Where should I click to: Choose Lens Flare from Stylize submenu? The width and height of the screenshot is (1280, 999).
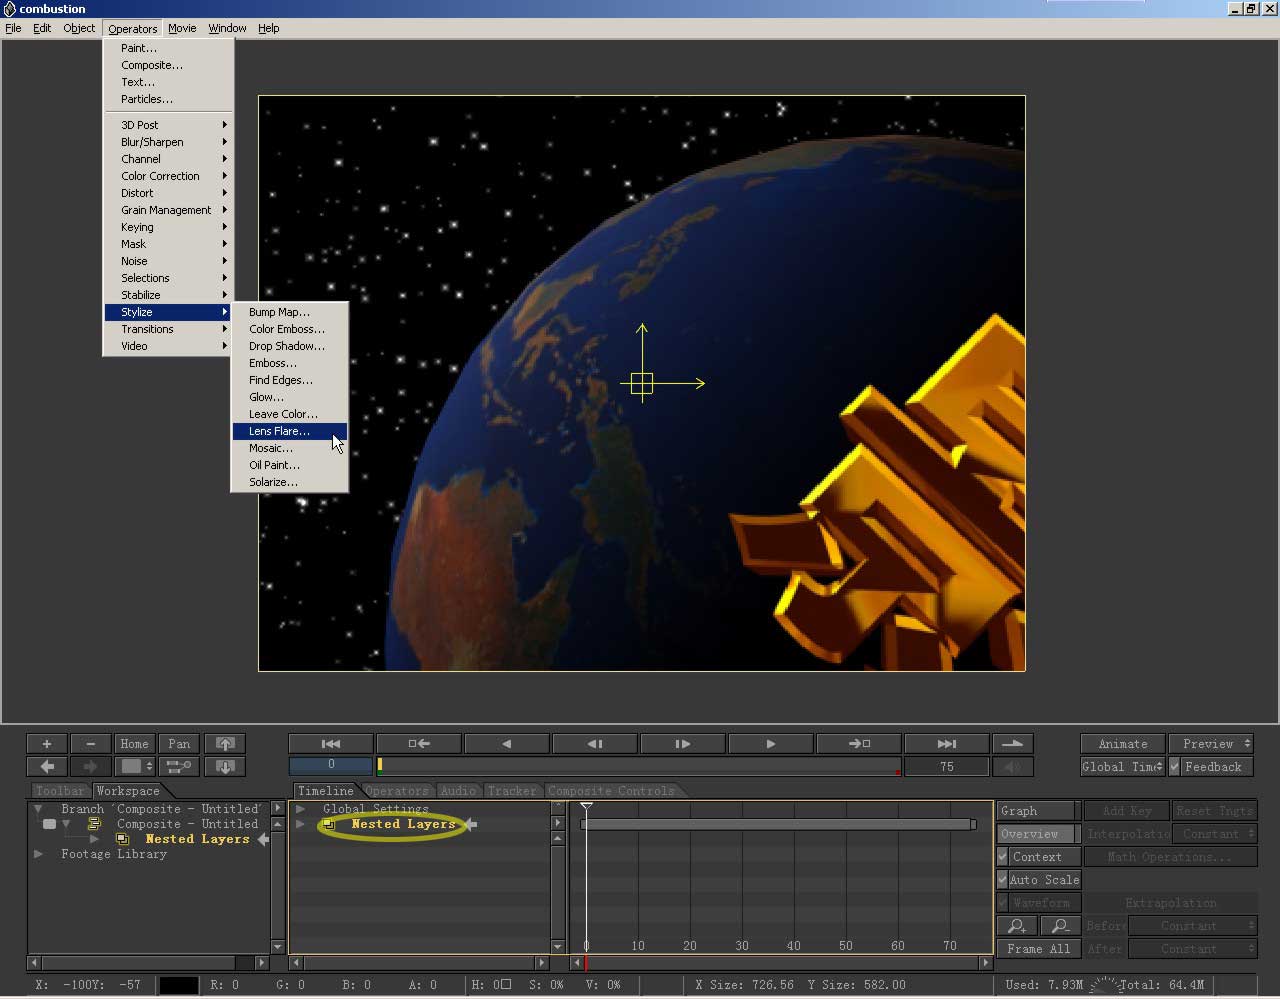(279, 431)
